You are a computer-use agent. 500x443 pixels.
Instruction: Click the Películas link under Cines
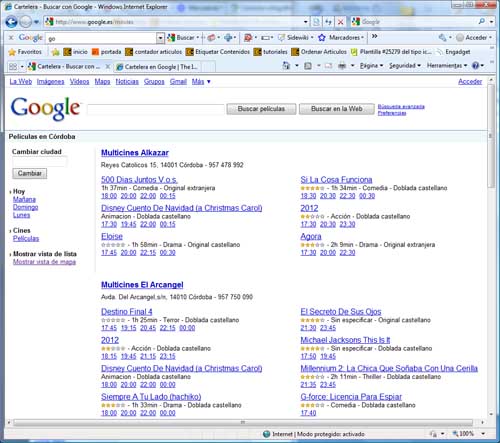tap(26, 238)
